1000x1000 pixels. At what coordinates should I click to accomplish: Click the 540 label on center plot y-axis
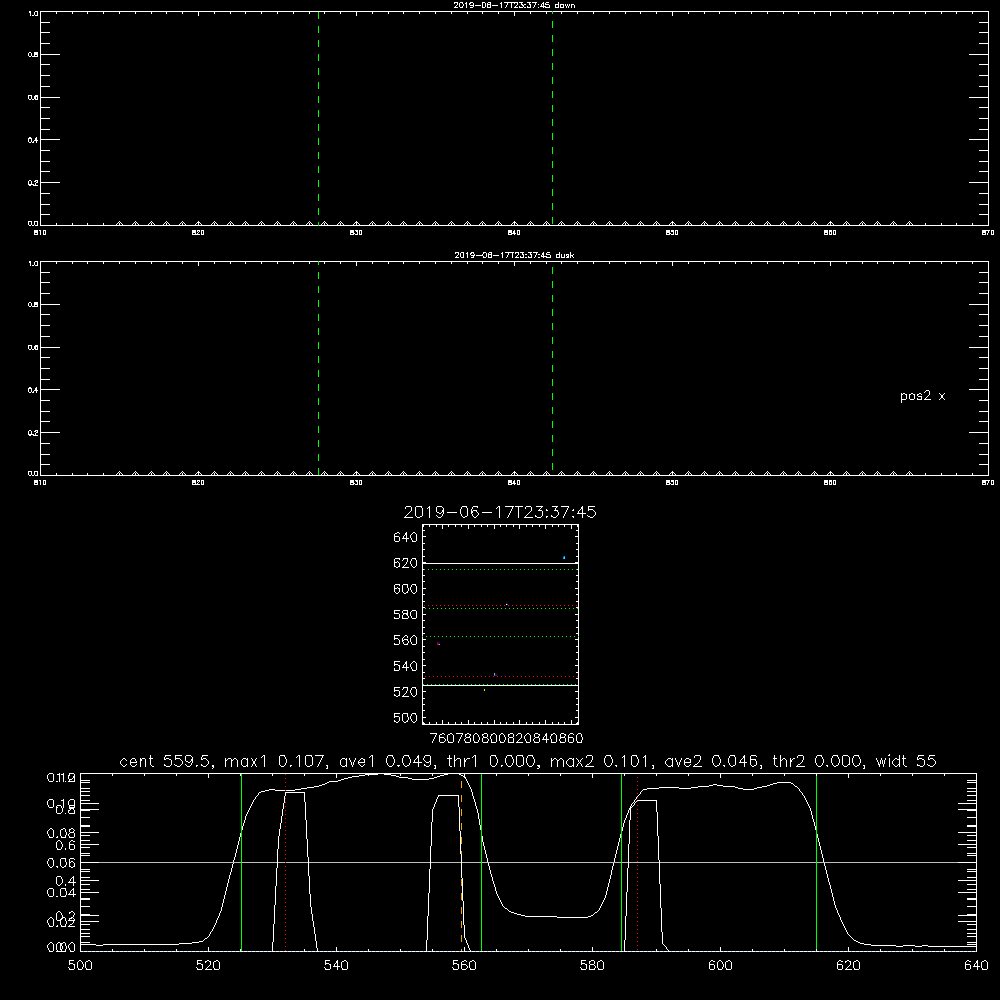click(406, 666)
